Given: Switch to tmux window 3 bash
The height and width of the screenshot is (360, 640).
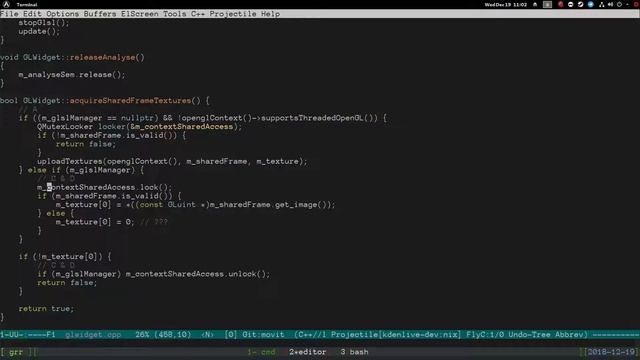Looking at the screenshot, I should [x=354, y=352].
